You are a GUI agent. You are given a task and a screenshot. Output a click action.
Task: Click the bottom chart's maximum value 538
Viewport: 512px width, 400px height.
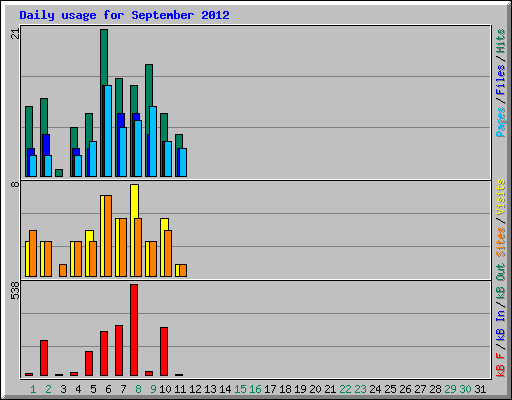click(x=15, y=291)
